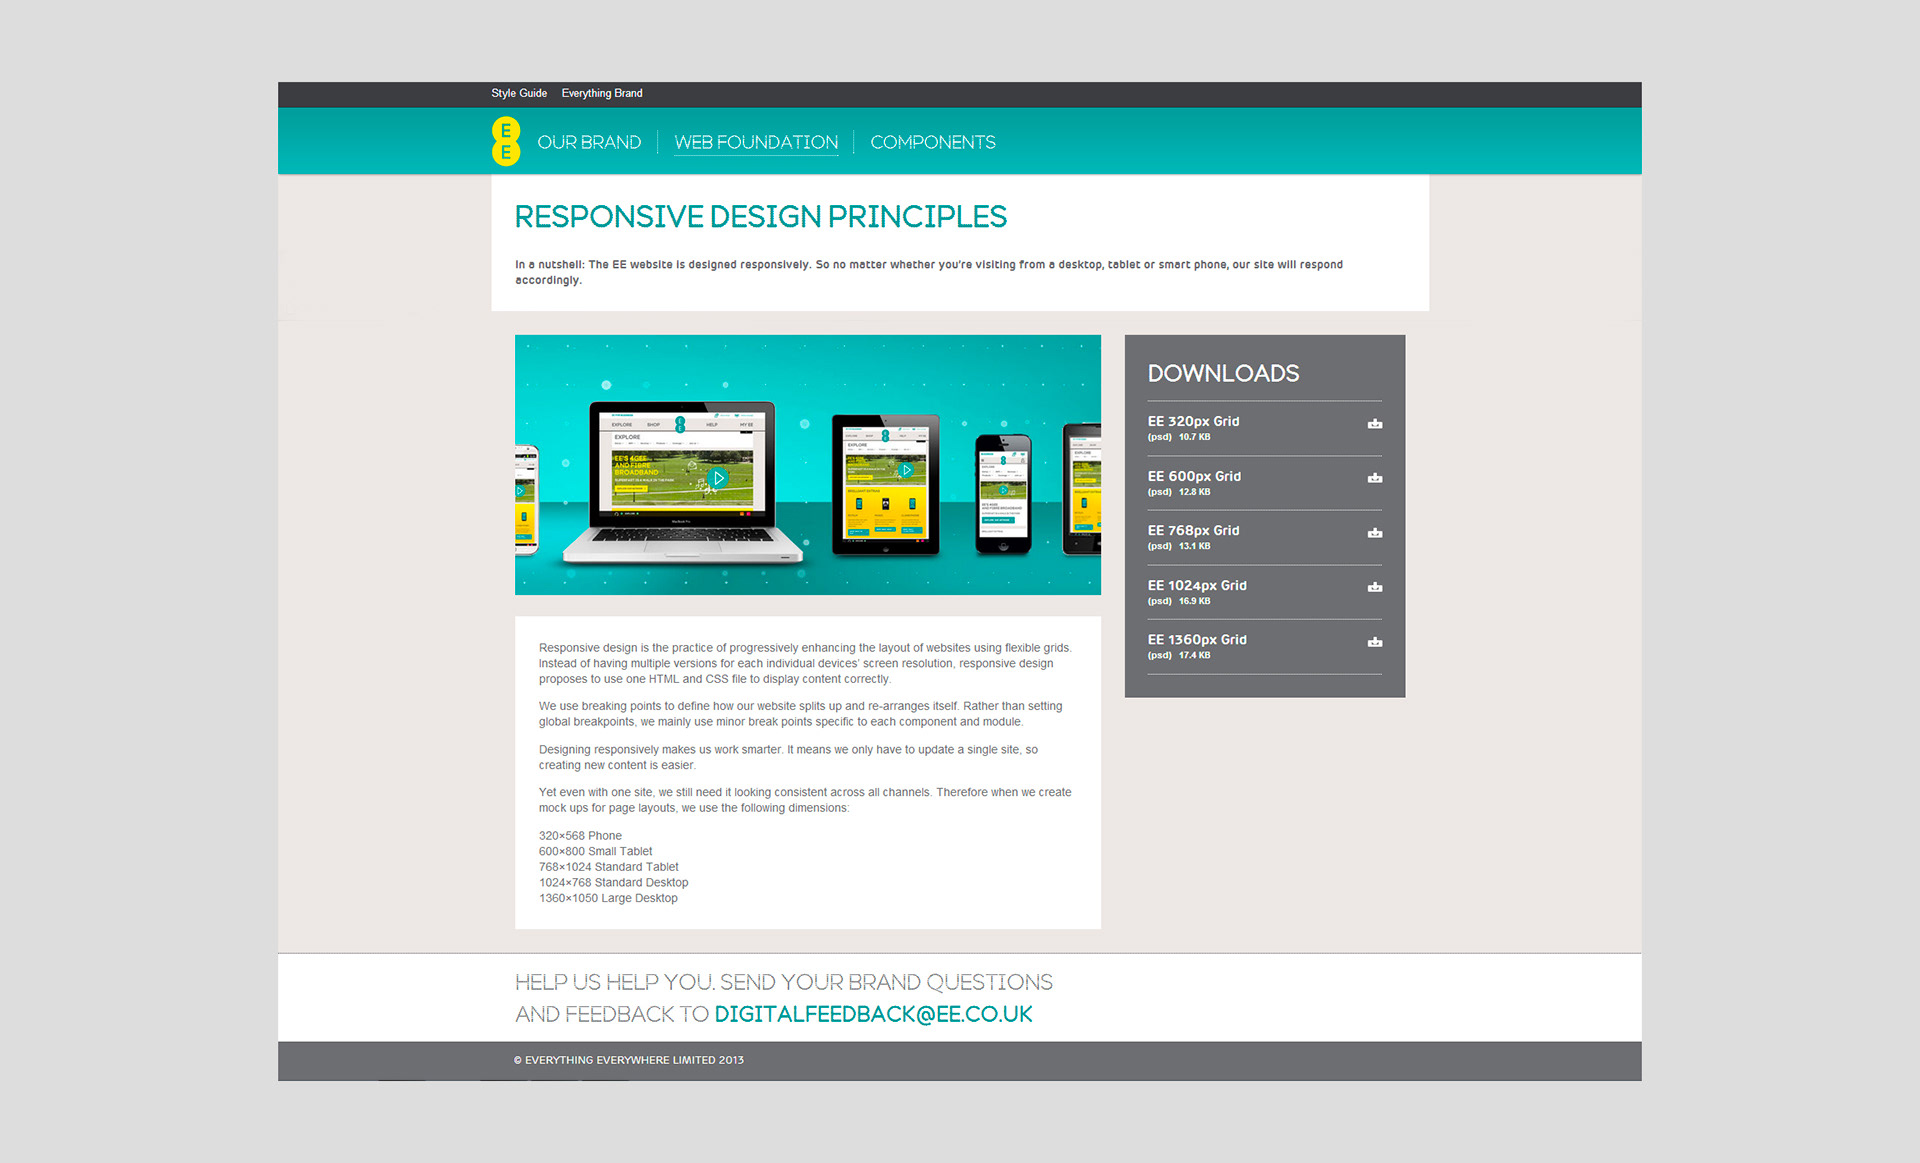1920x1163 pixels.
Task: Open the Our Brand menu
Action: (589, 142)
